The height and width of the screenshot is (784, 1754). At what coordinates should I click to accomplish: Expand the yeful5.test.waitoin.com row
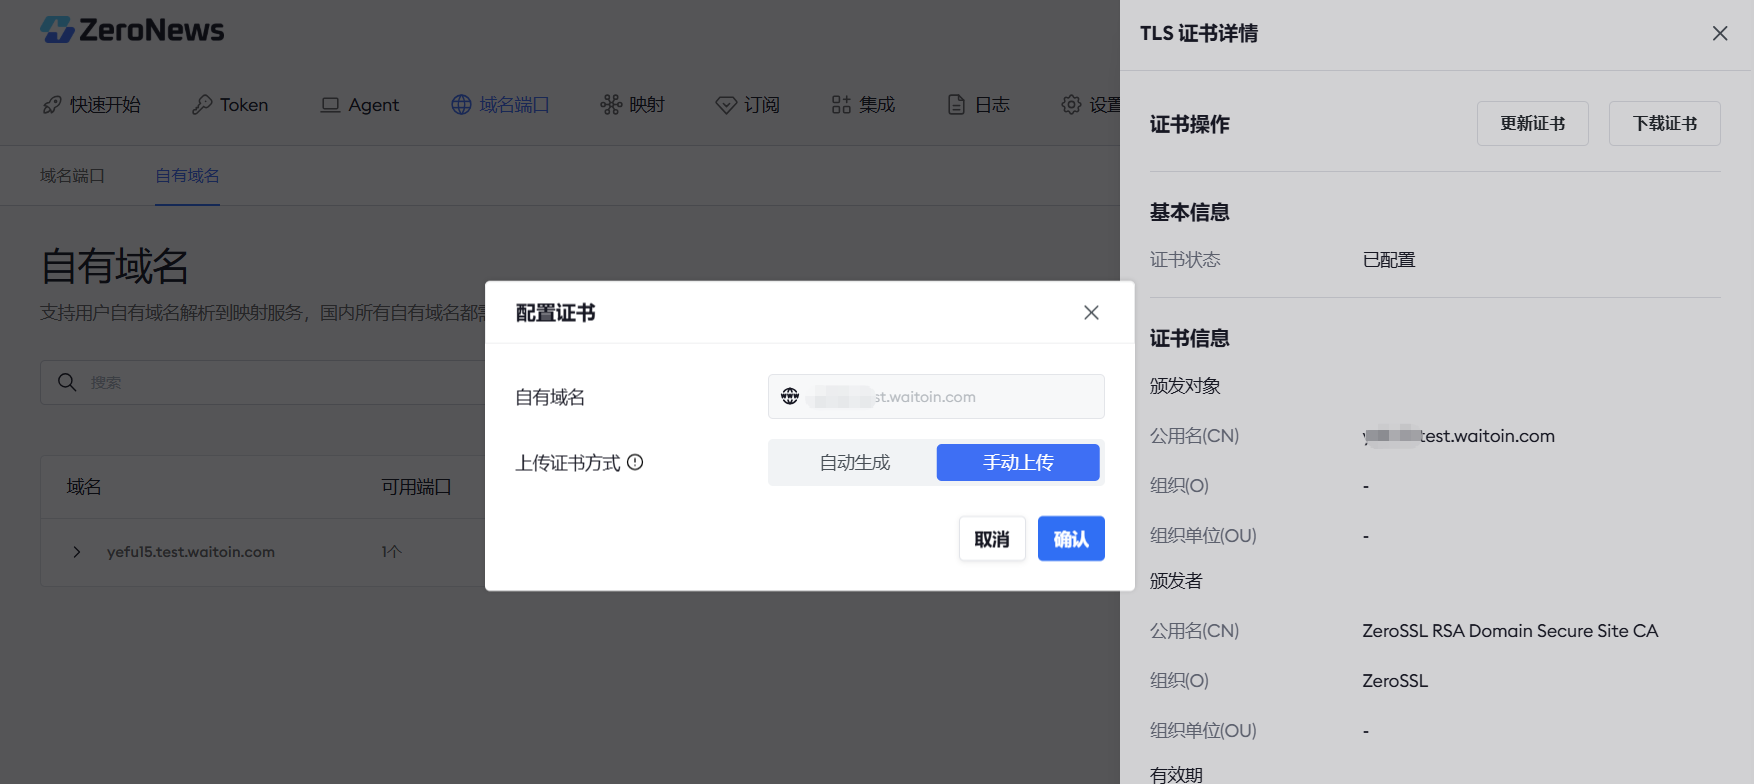(77, 552)
